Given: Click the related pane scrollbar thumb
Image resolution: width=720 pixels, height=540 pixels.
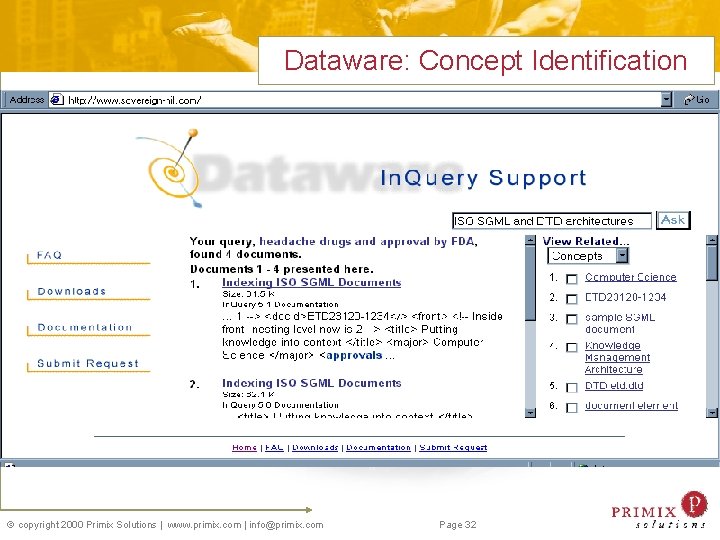Looking at the screenshot, I should point(712,263).
